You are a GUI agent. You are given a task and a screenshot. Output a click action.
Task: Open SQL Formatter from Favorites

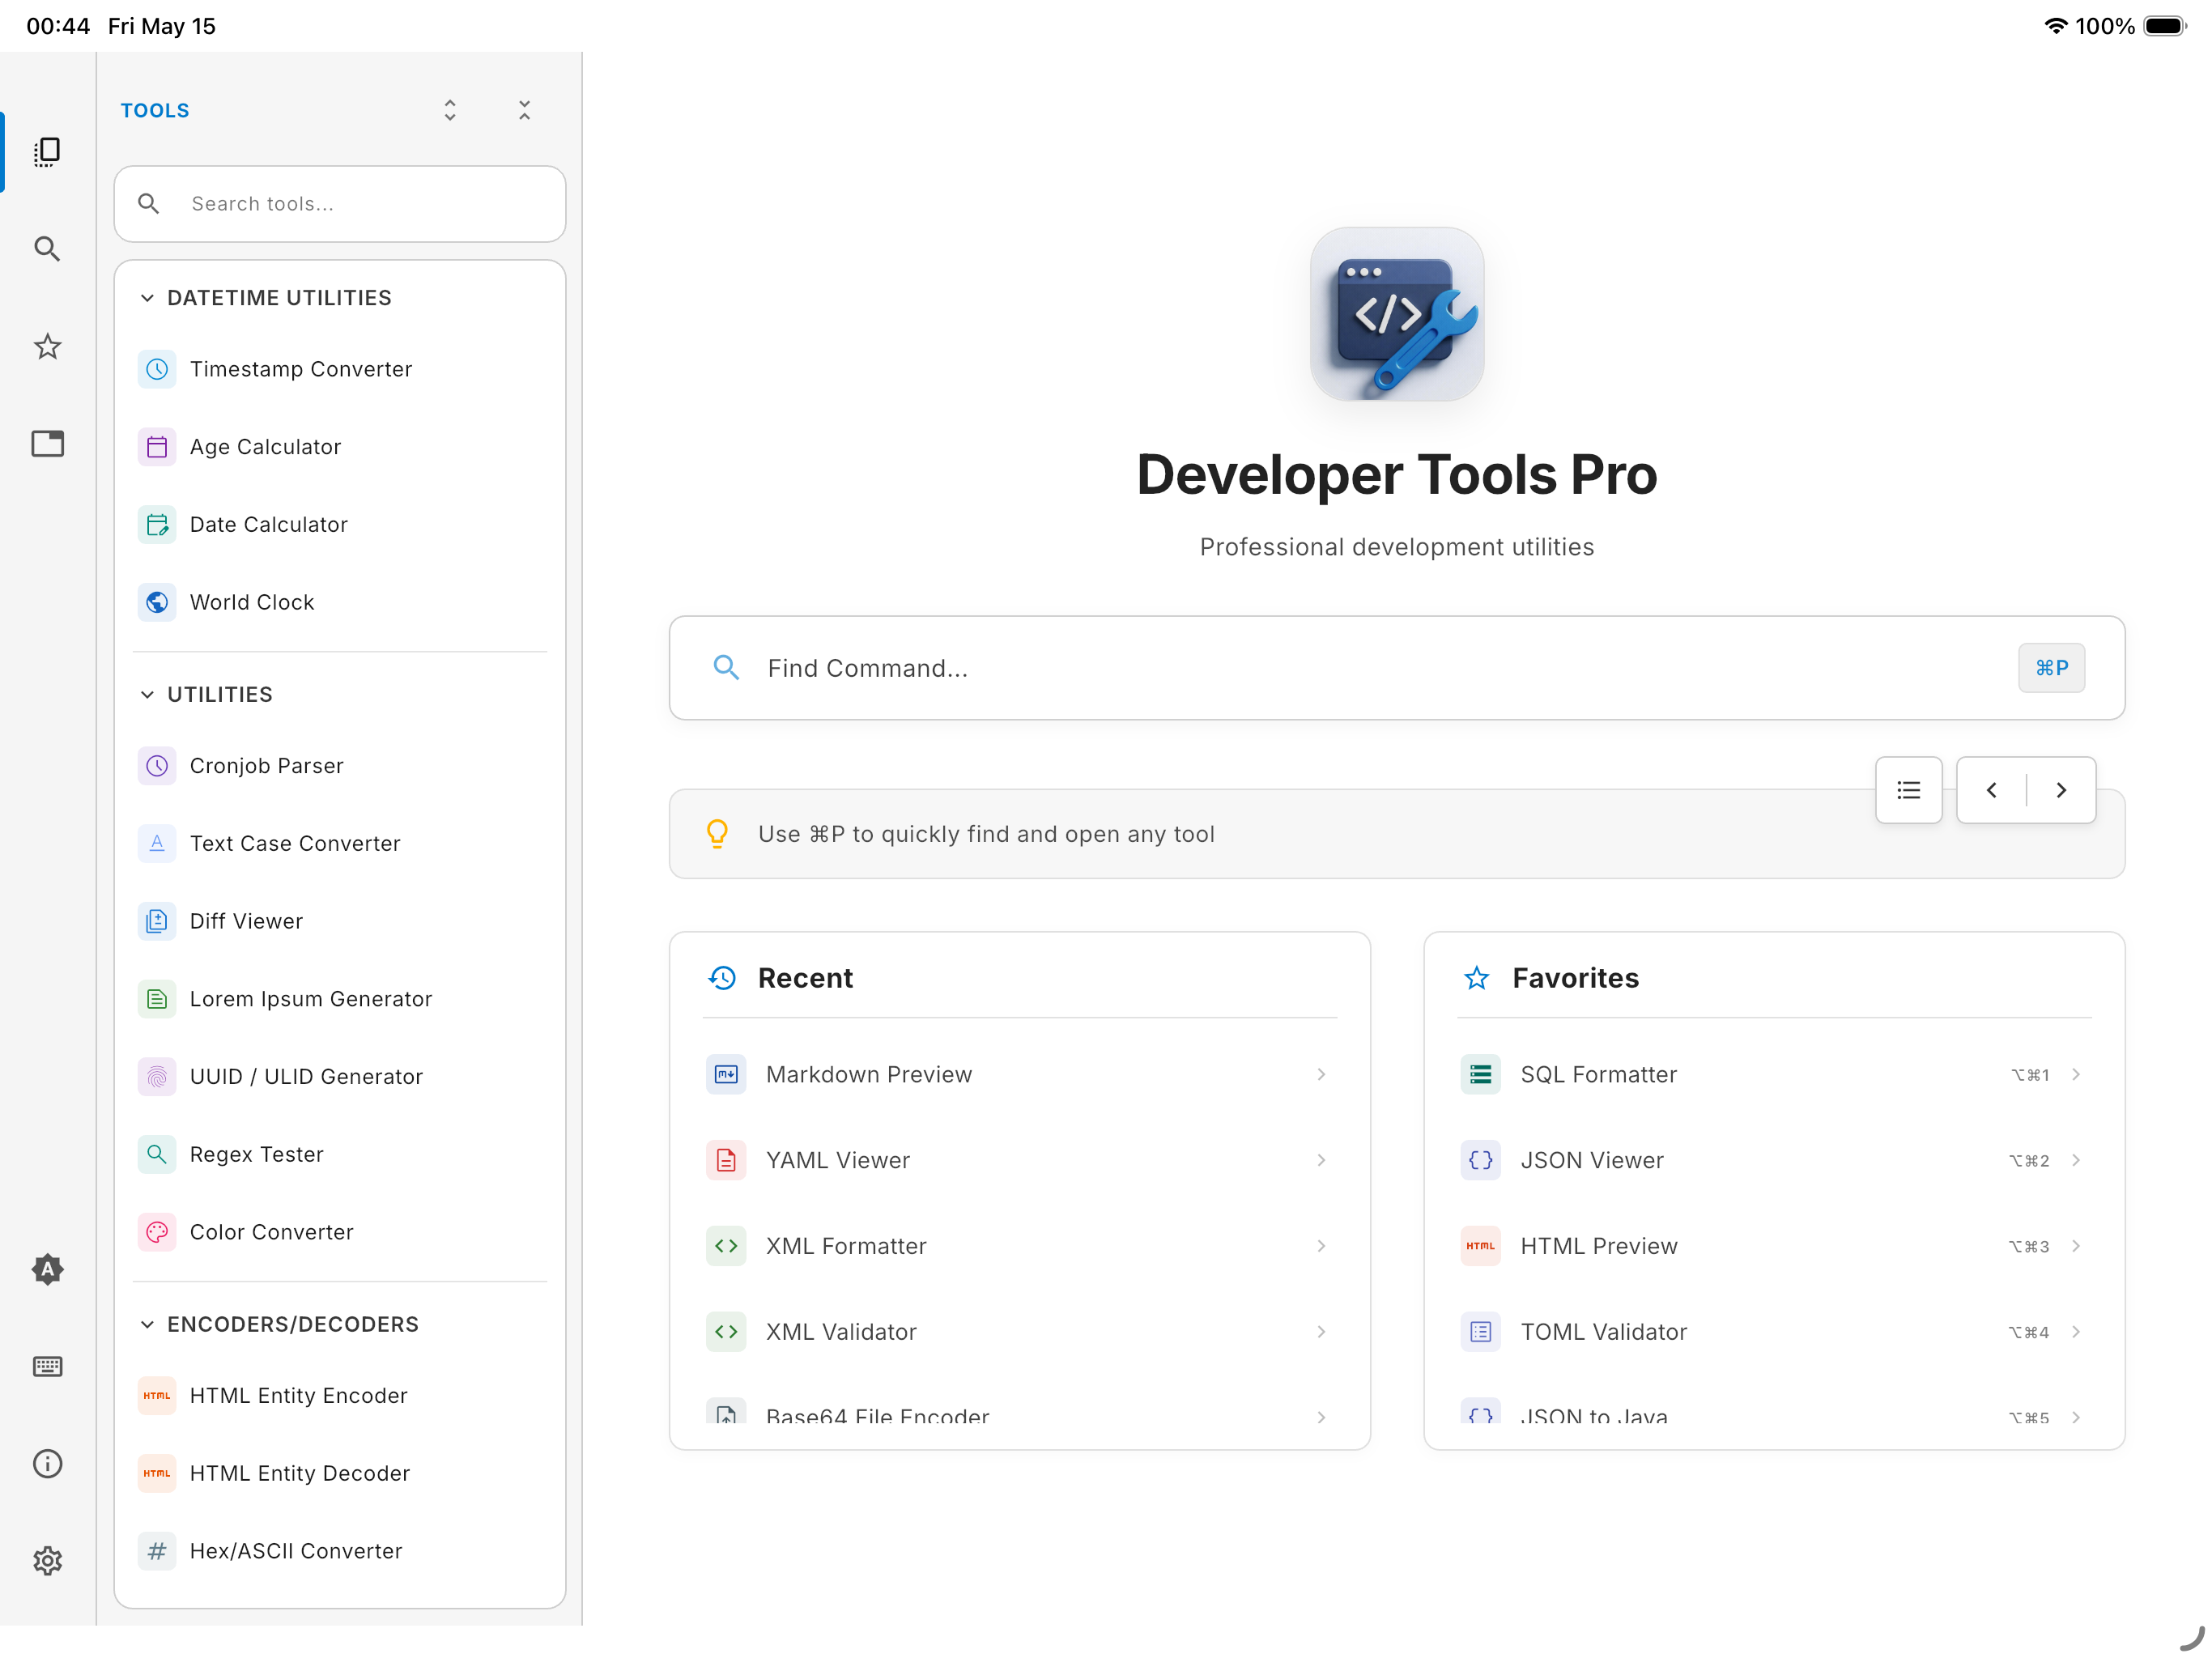(1773, 1074)
